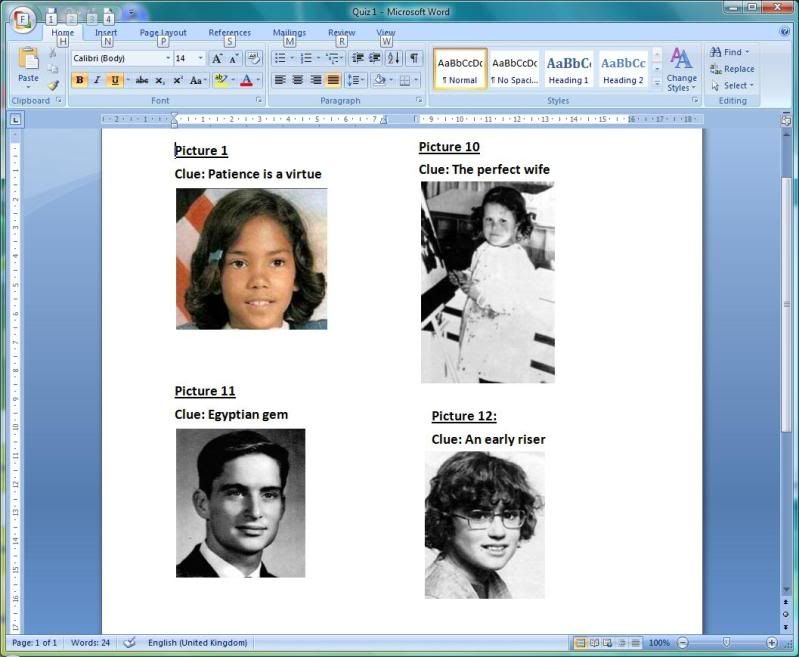This screenshot has width=799, height=657.
Task: Click the zoom slider in status bar
Action: click(x=727, y=643)
